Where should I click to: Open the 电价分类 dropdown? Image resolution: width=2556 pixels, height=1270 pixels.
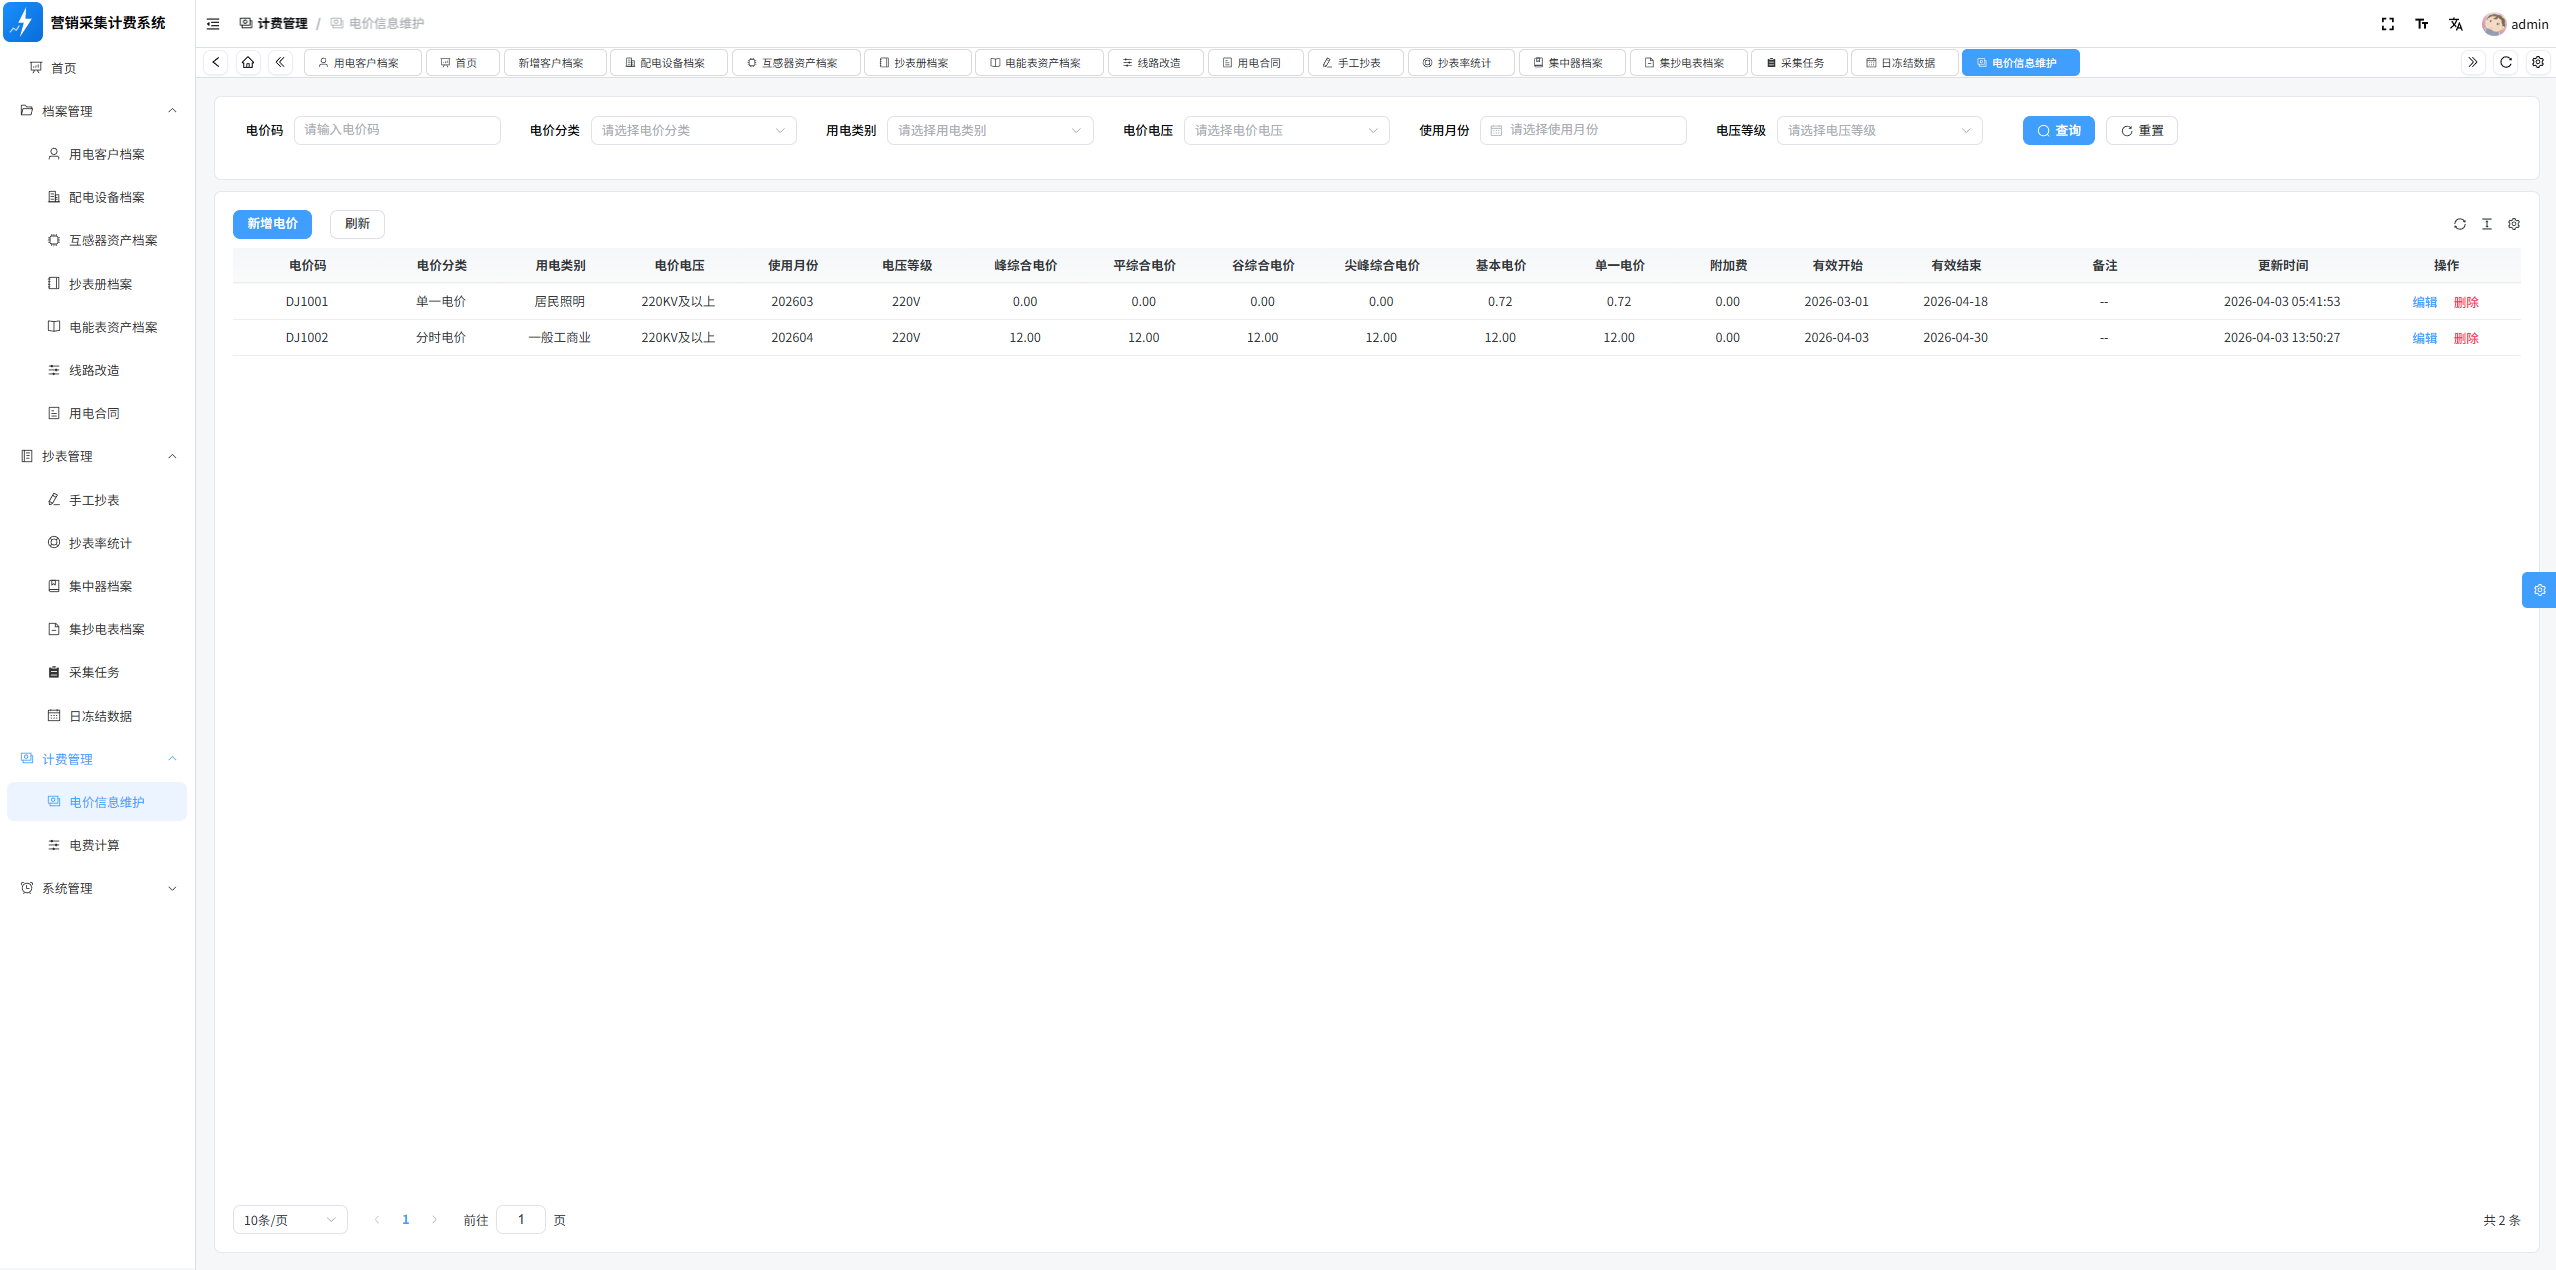point(693,130)
